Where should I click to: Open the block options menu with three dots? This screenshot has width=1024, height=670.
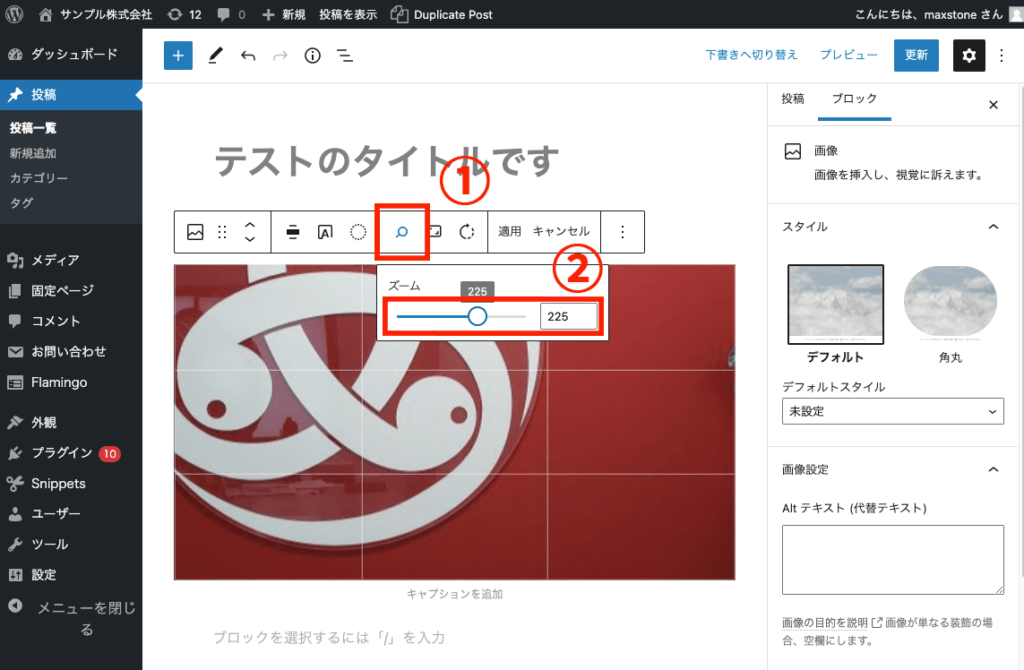pos(623,231)
